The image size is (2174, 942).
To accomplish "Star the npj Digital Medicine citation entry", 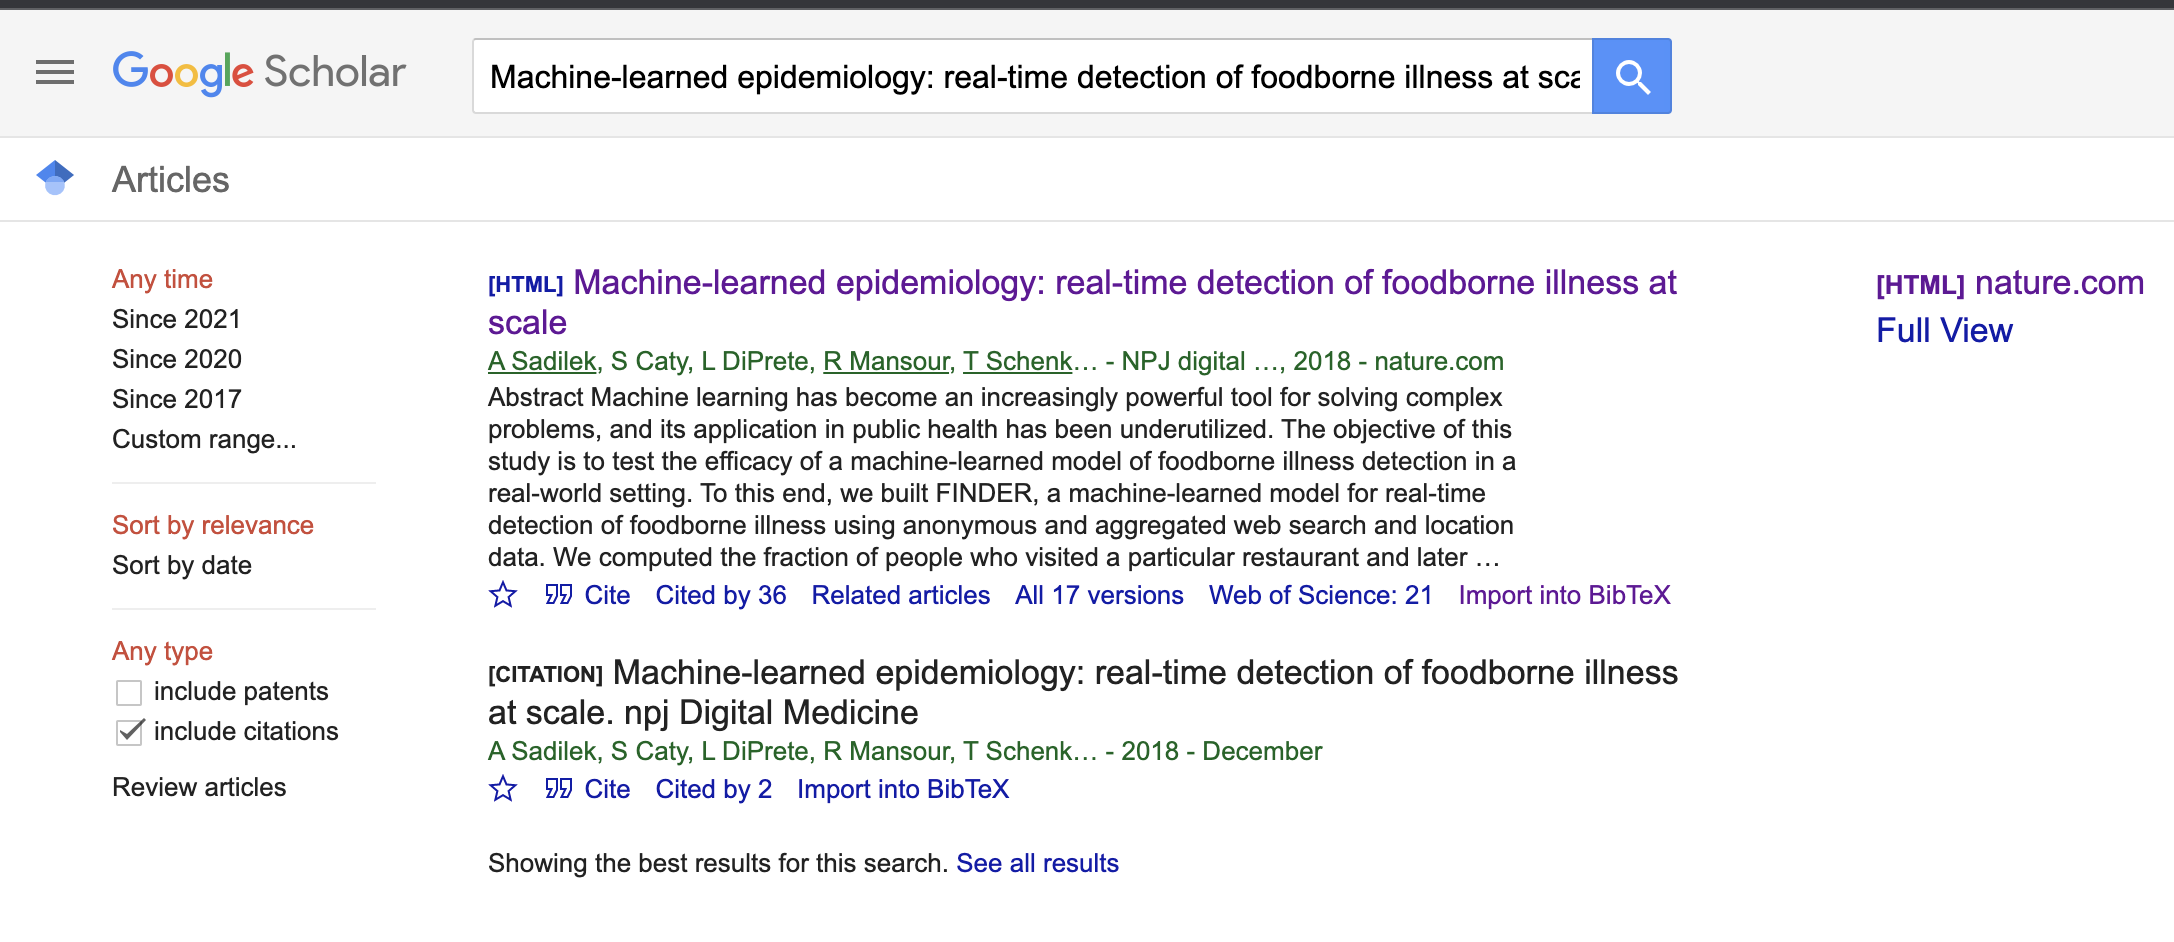I will [x=504, y=789].
